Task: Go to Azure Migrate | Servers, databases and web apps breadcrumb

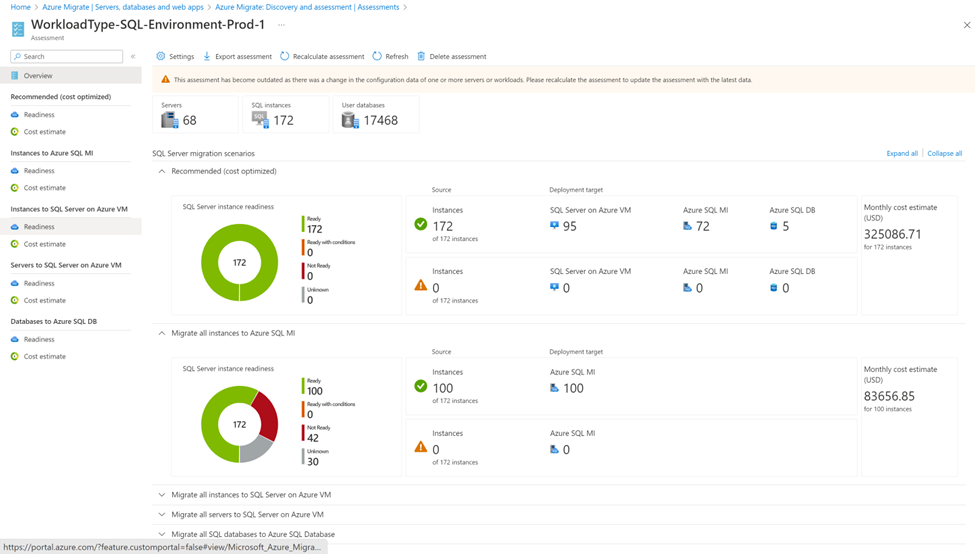Action: click(x=122, y=7)
